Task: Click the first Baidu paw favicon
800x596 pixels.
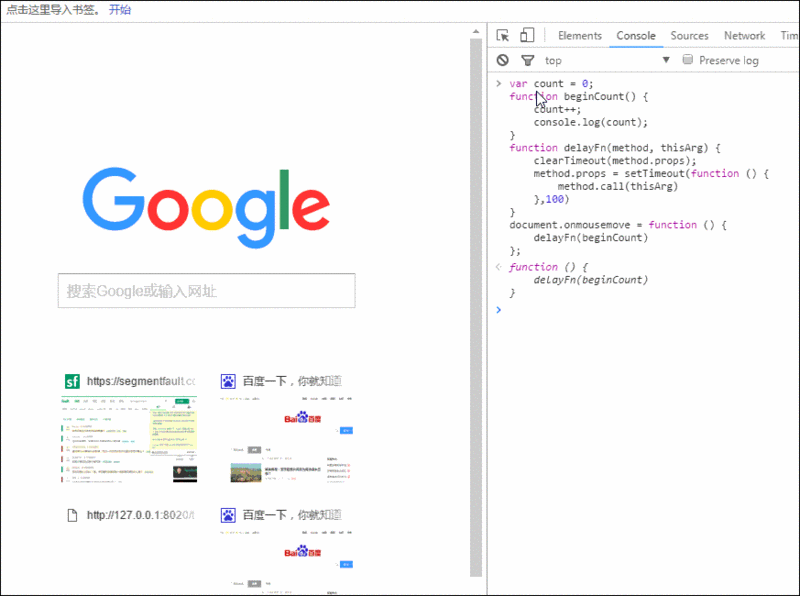Action: pyautogui.click(x=228, y=381)
